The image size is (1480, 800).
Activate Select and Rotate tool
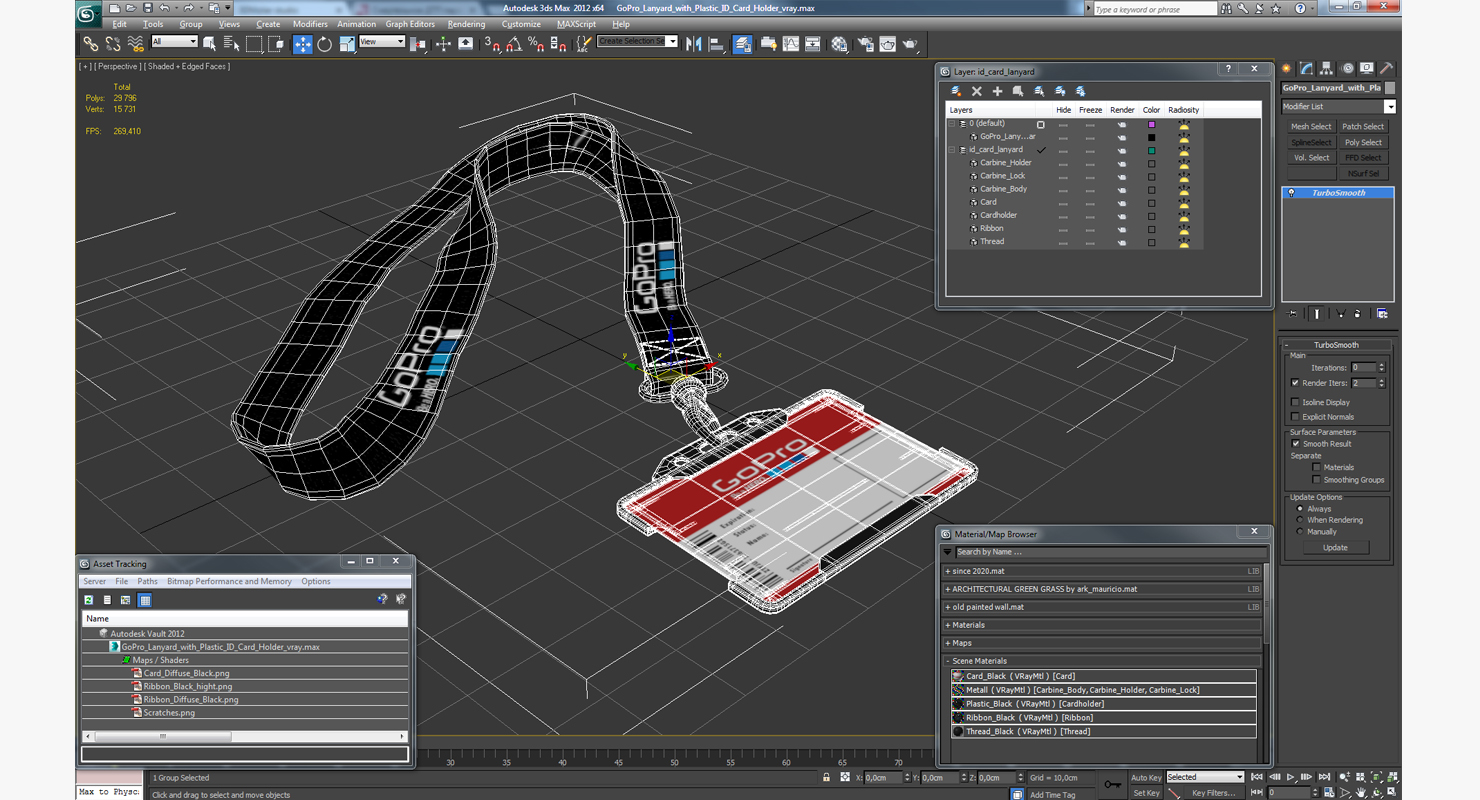[x=324, y=44]
